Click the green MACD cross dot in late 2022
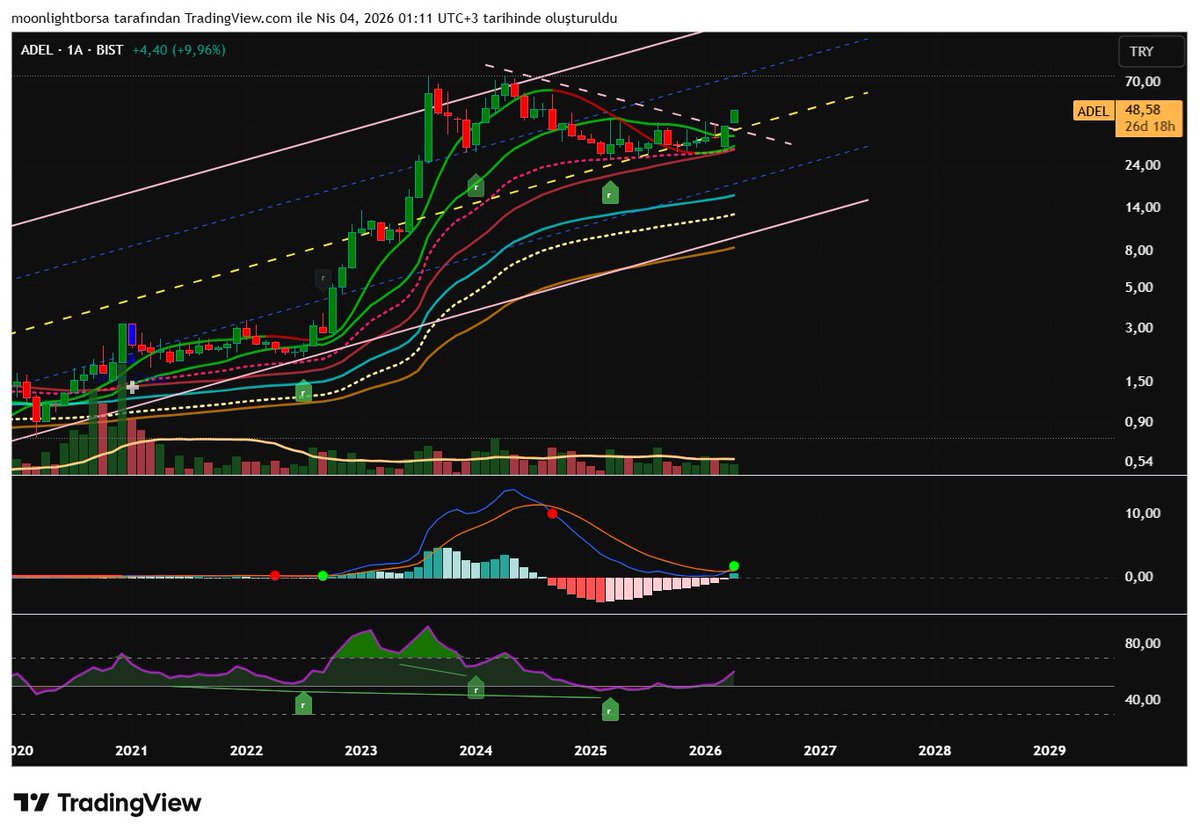1199x838 pixels. (x=323, y=575)
